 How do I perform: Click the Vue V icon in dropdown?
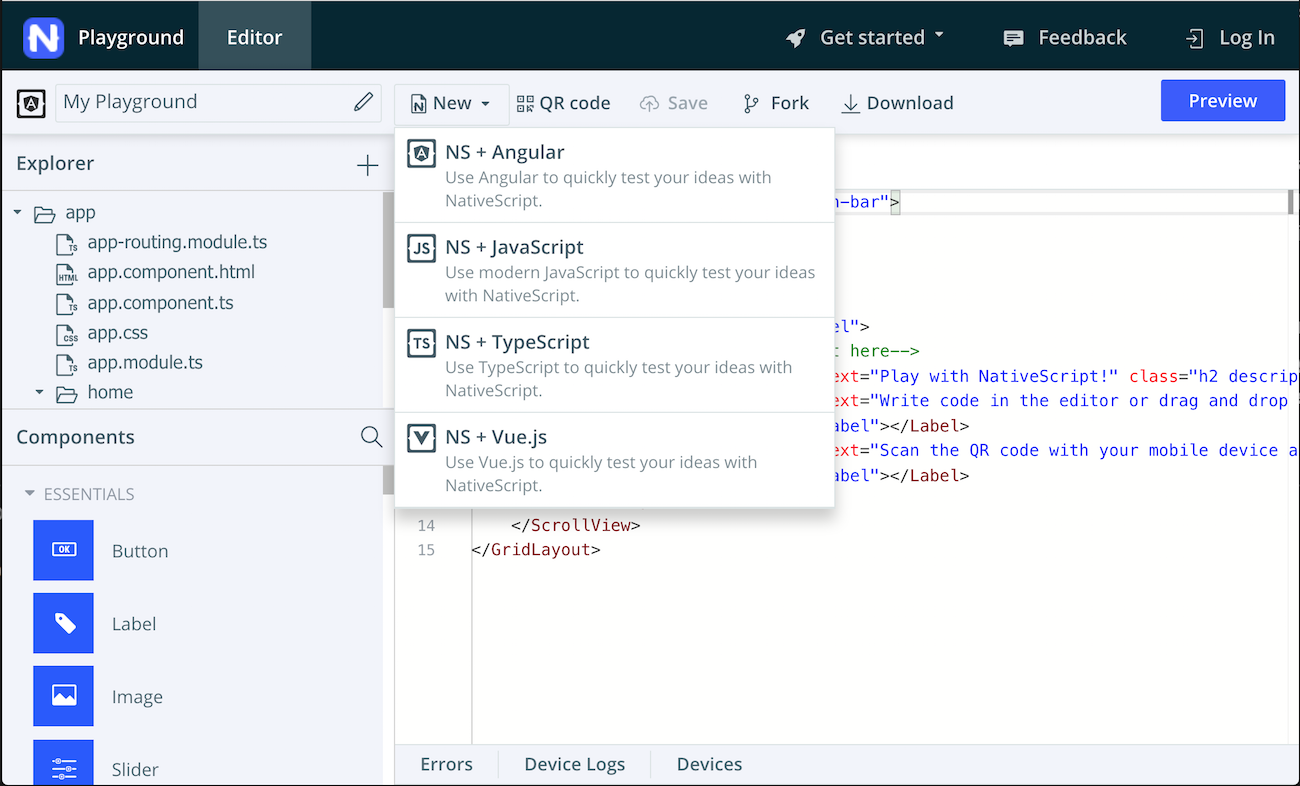pyautogui.click(x=422, y=439)
